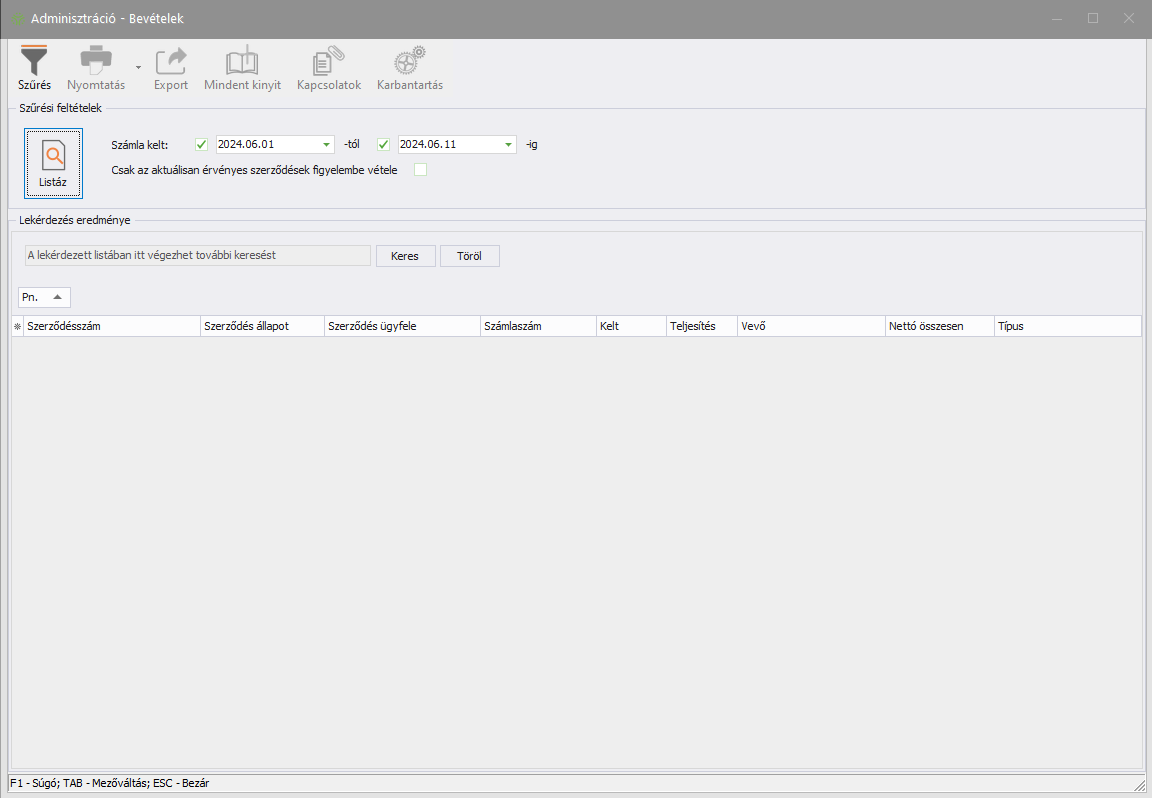Screen dimensions: 1152x798
Task: Click the search field in results list
Action: click(197, 256)
